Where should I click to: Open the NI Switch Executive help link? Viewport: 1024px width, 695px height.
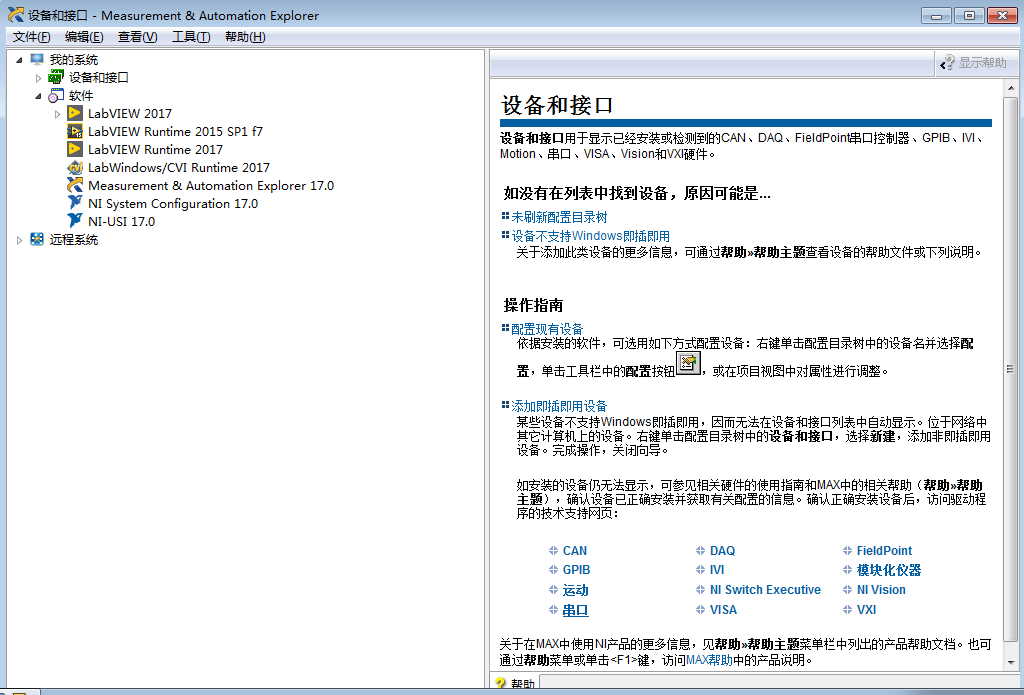765,589
